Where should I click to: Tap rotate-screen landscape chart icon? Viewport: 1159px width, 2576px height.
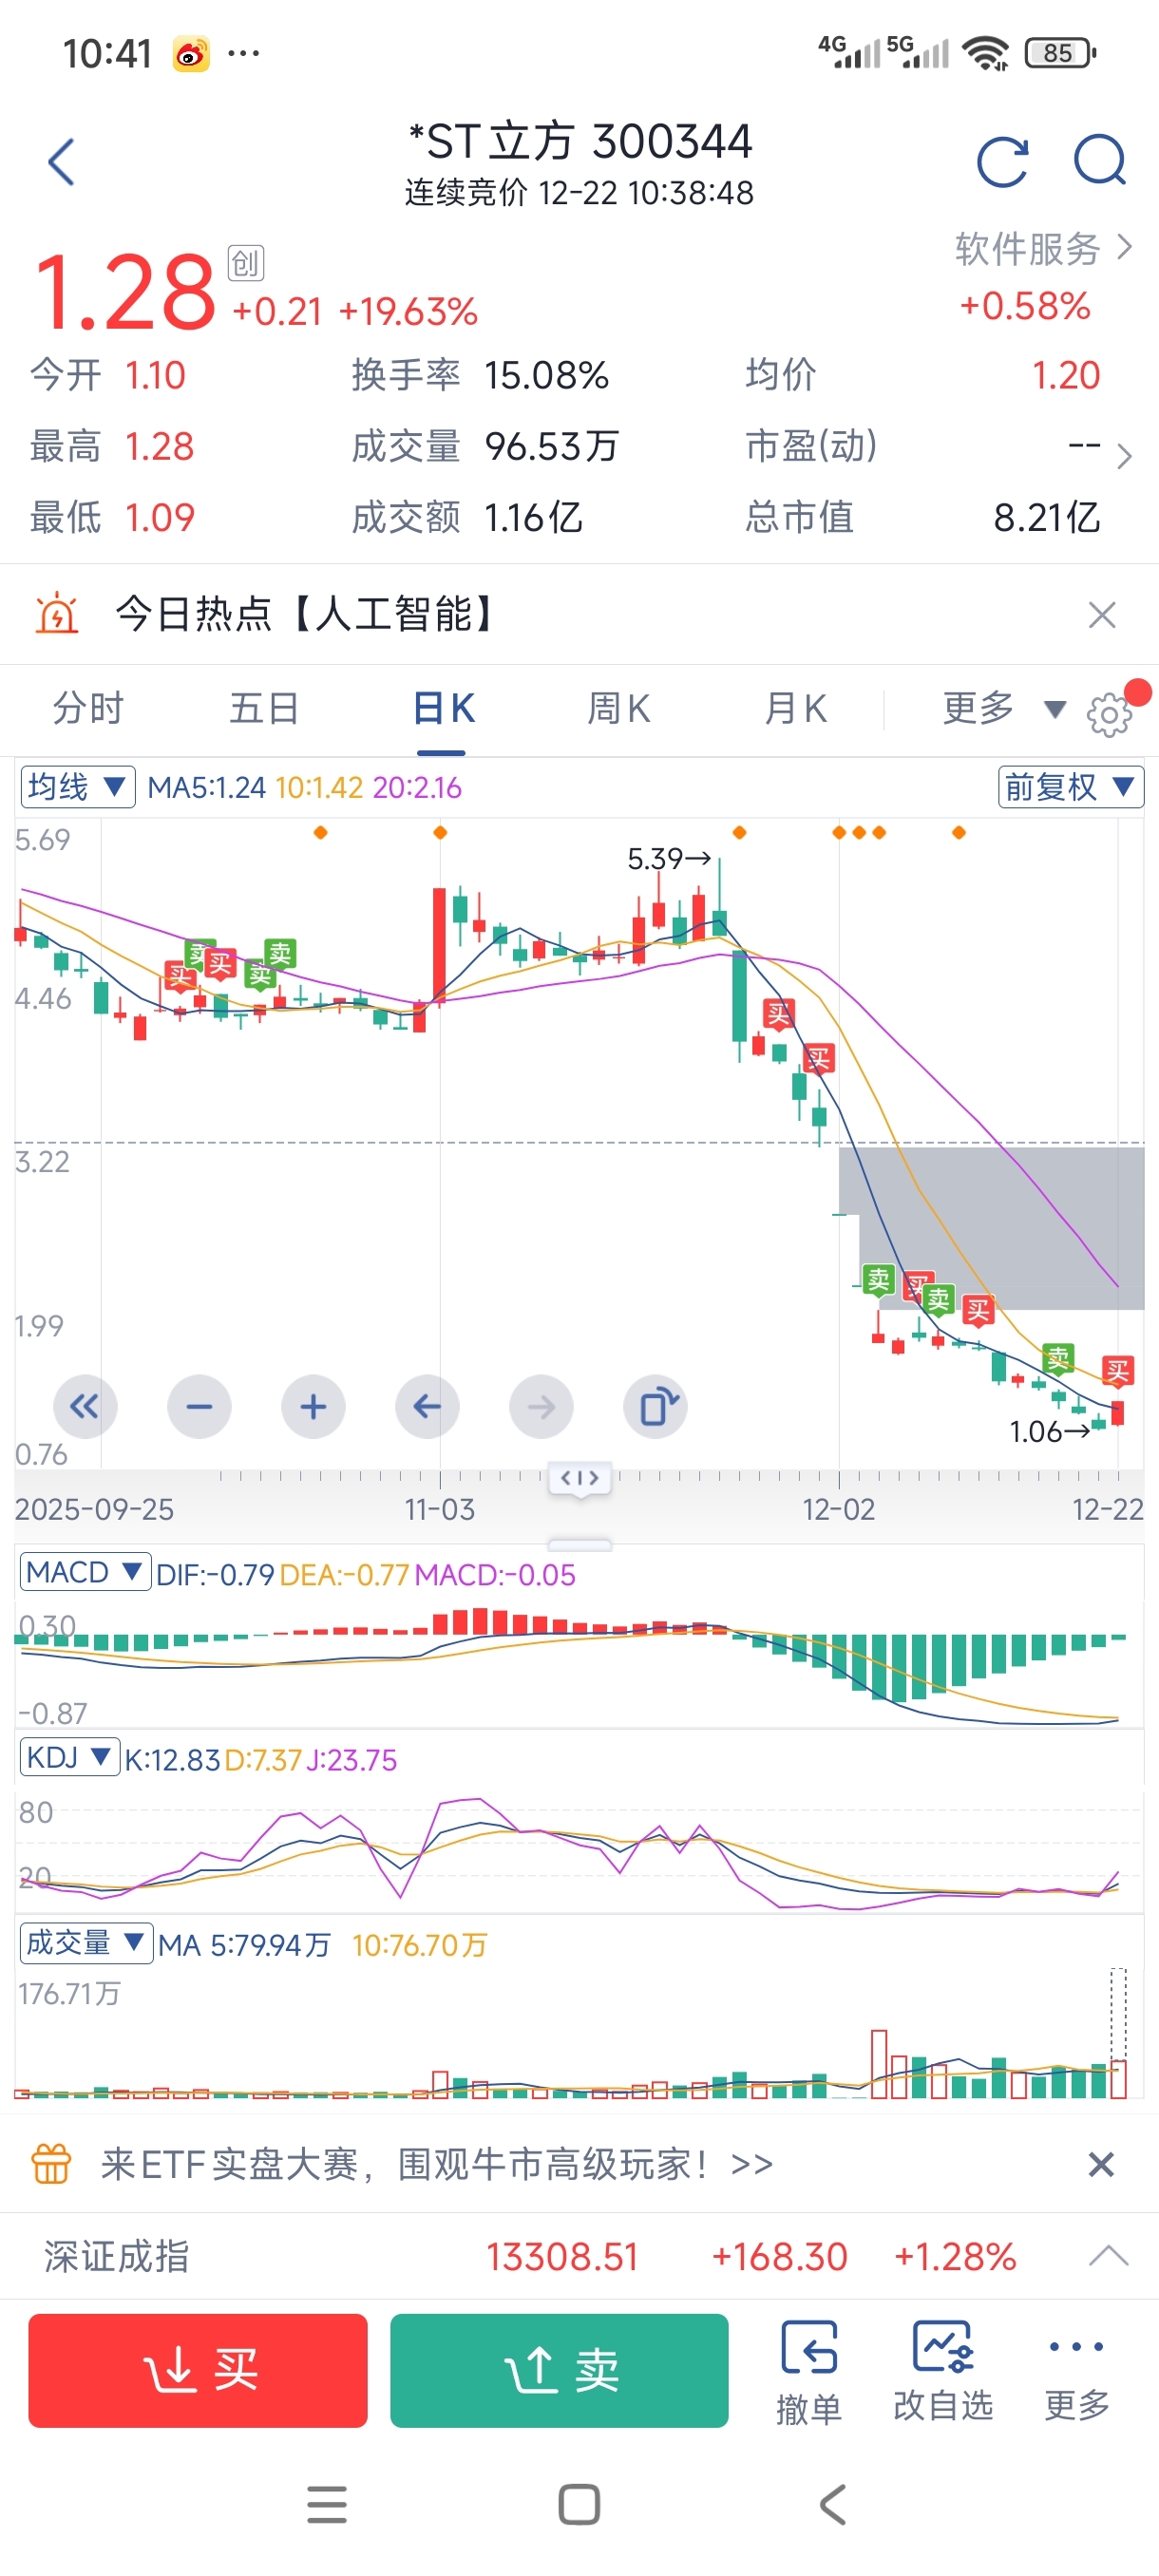click(x=655, y=1407)
